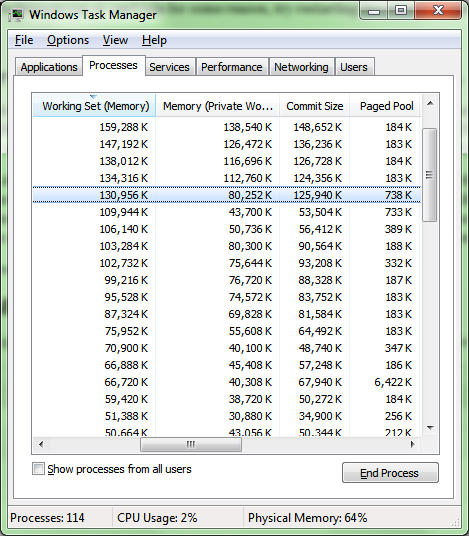Open the View menu
This screenshot has height=536, width=469.
[x=116, y=40]
